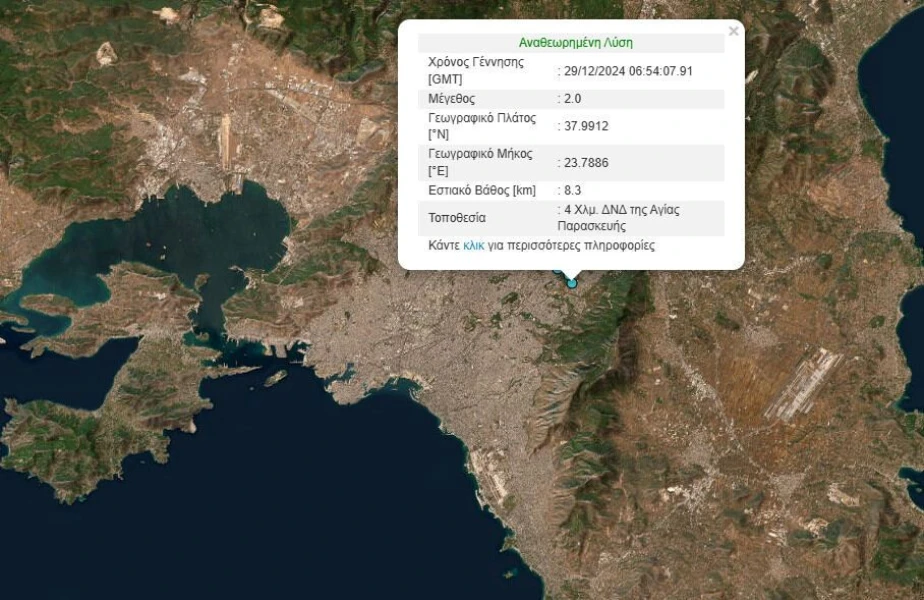Screen dimensions: 924x600
Task: Click the longitude value '23.7886'
Action: pyautogui.click(x=586, y=163)
